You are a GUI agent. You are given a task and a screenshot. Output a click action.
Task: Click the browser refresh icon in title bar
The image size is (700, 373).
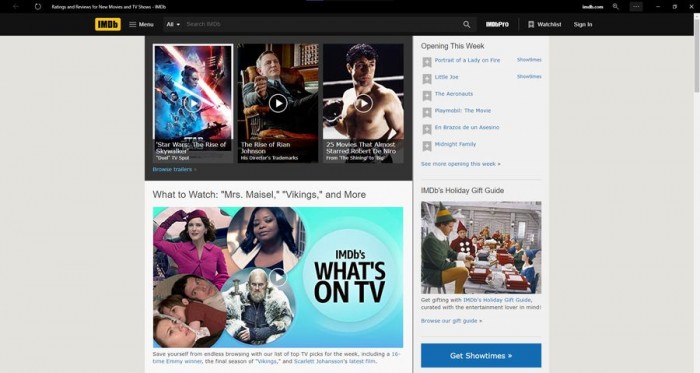38,7
